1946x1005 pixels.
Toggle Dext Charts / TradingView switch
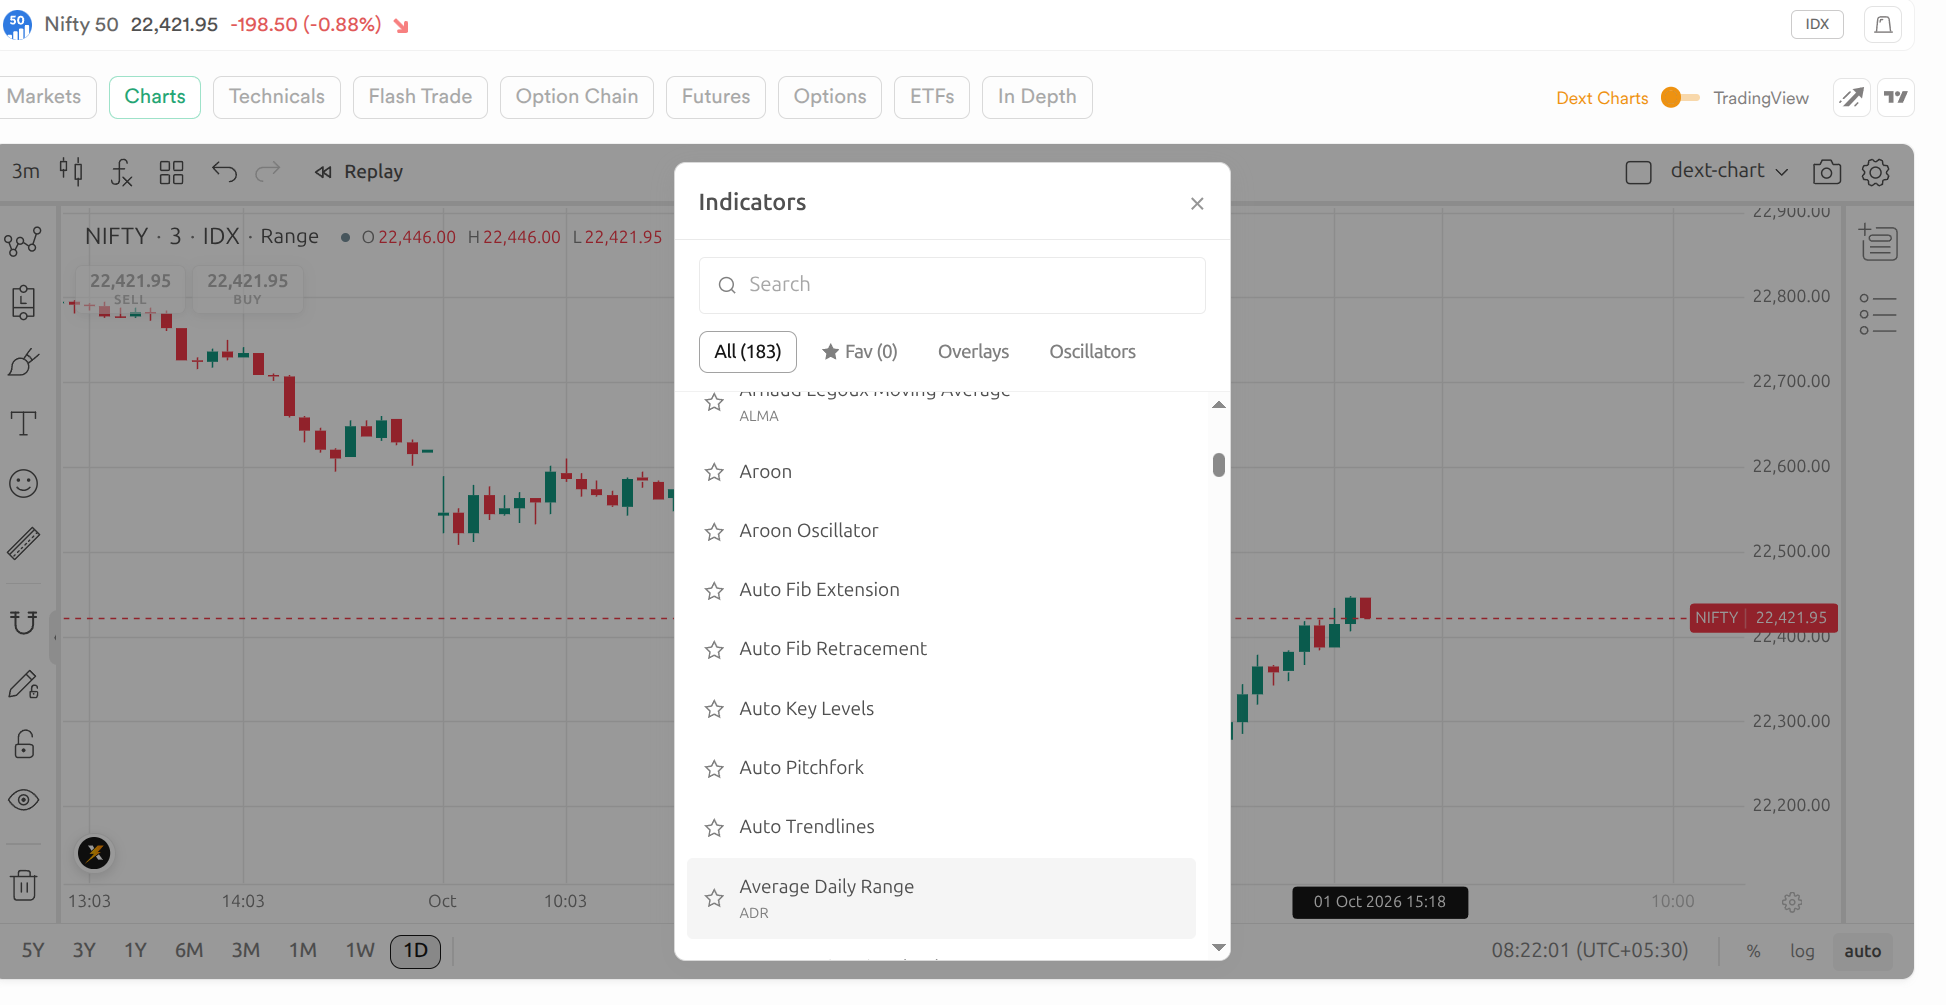pyautogui.click(x=1680, y=97)
